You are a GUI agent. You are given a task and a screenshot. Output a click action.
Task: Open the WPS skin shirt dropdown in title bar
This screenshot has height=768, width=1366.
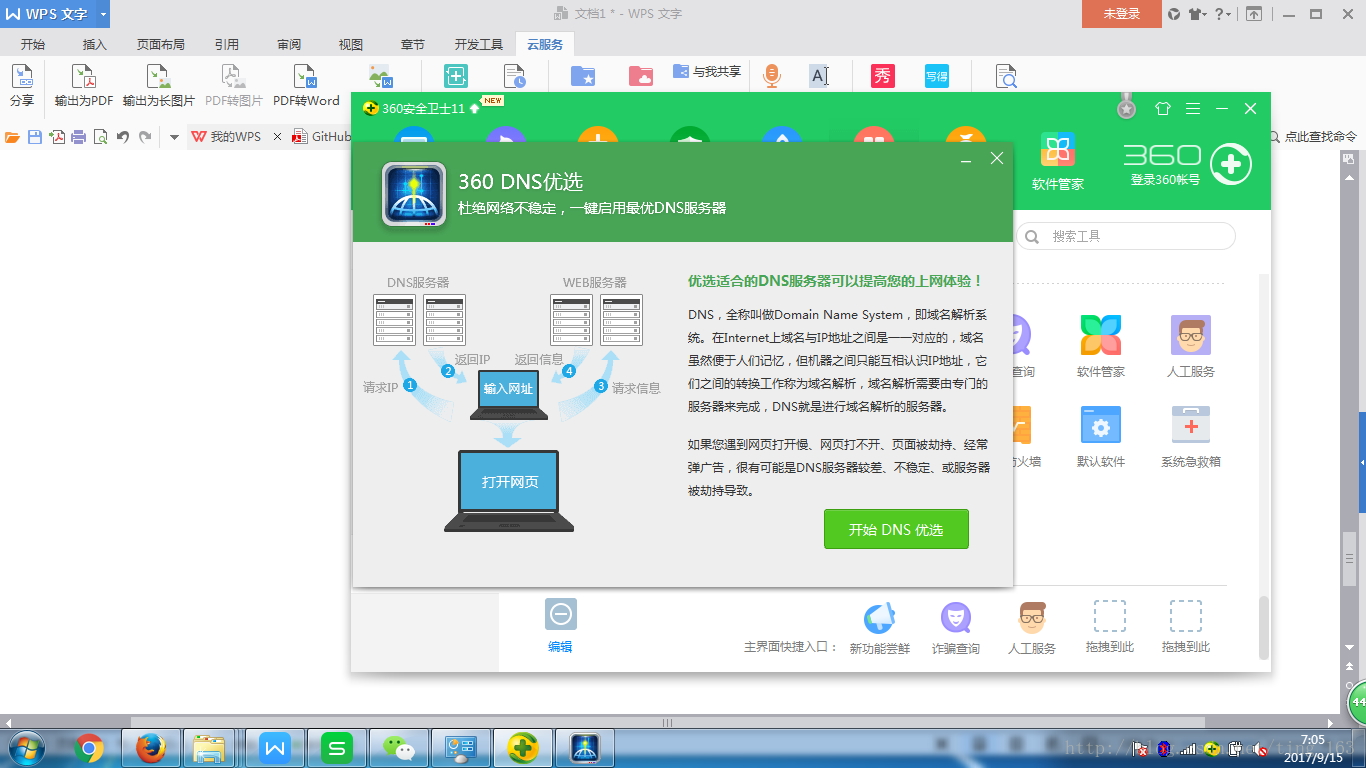point(1199,14)
